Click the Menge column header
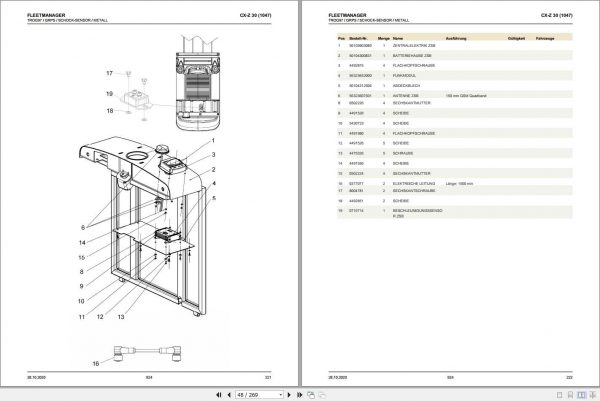The image size is (600, 401). tap(383, 38)
